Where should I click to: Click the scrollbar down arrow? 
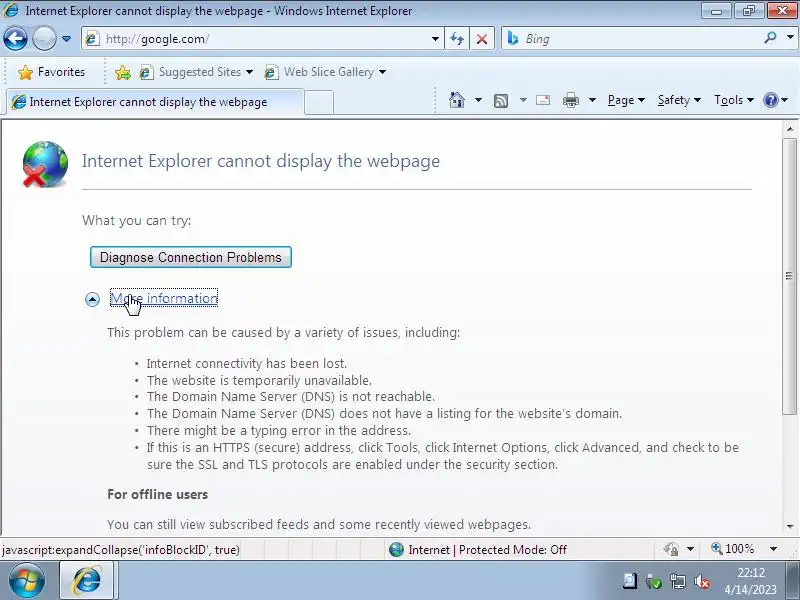pos(790,526)
